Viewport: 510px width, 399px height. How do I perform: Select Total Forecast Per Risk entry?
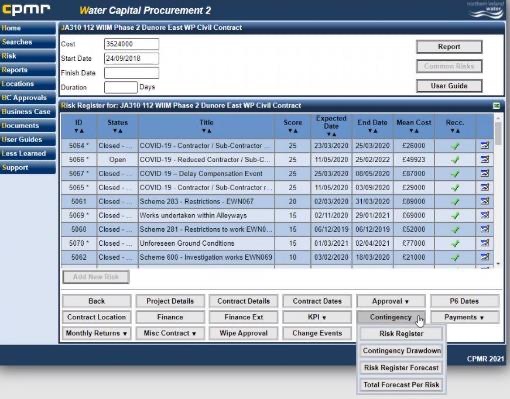(401, 384)
